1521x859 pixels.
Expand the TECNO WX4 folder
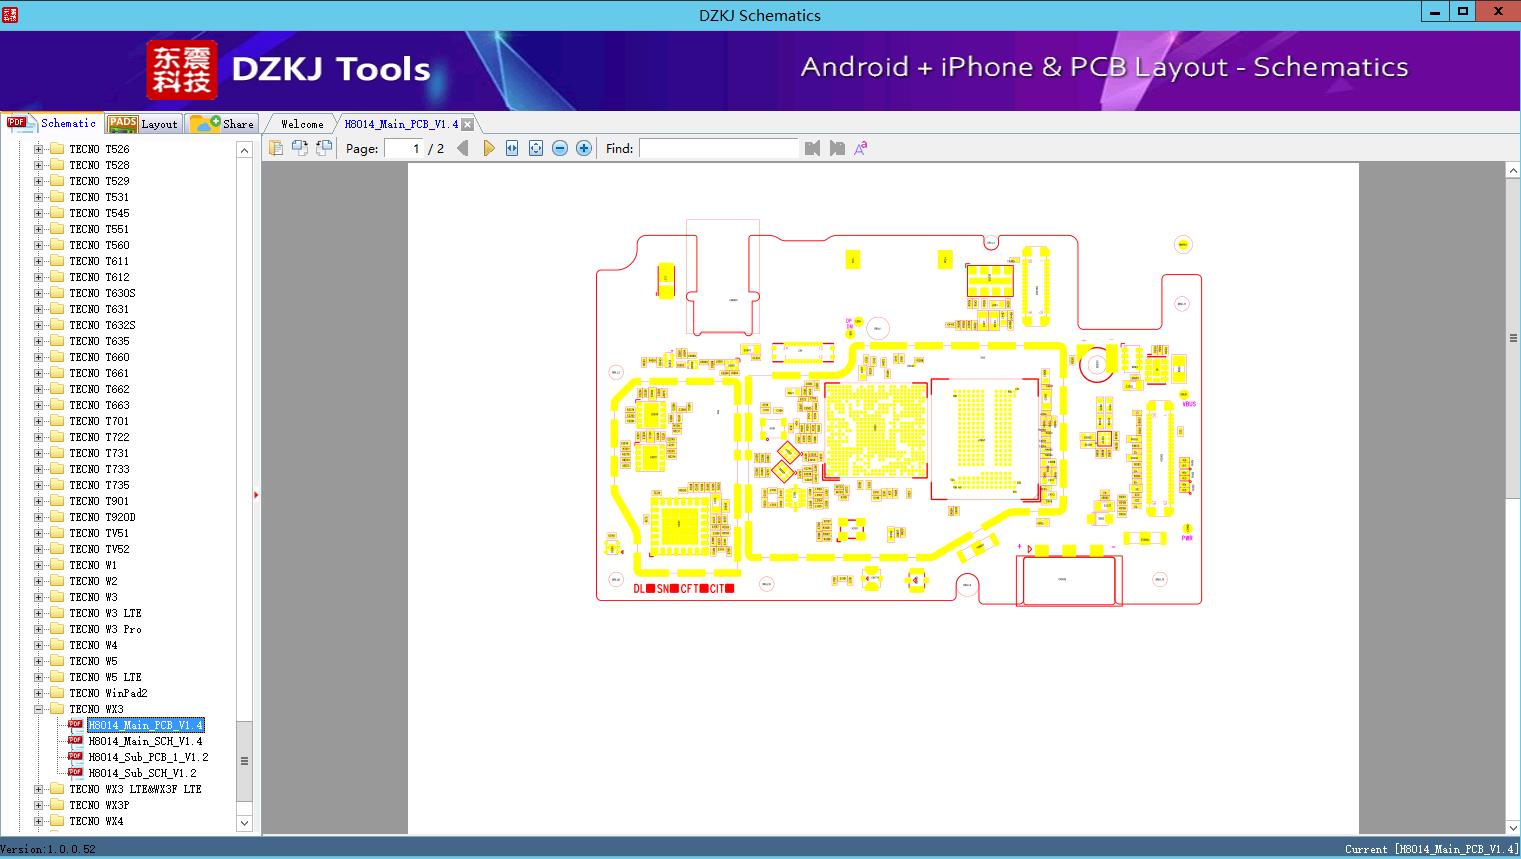pos(38,821)
